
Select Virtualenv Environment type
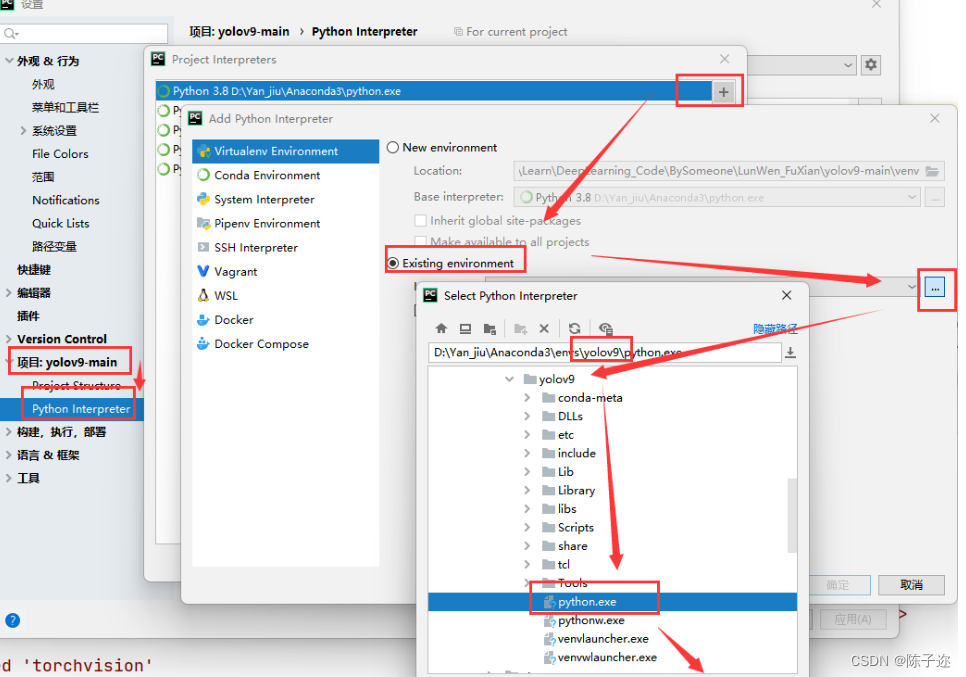(286, 152)
